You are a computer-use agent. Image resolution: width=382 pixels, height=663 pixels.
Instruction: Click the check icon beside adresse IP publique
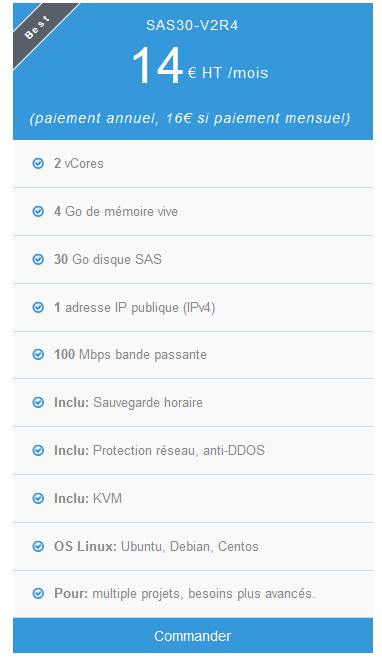[38, 307]
